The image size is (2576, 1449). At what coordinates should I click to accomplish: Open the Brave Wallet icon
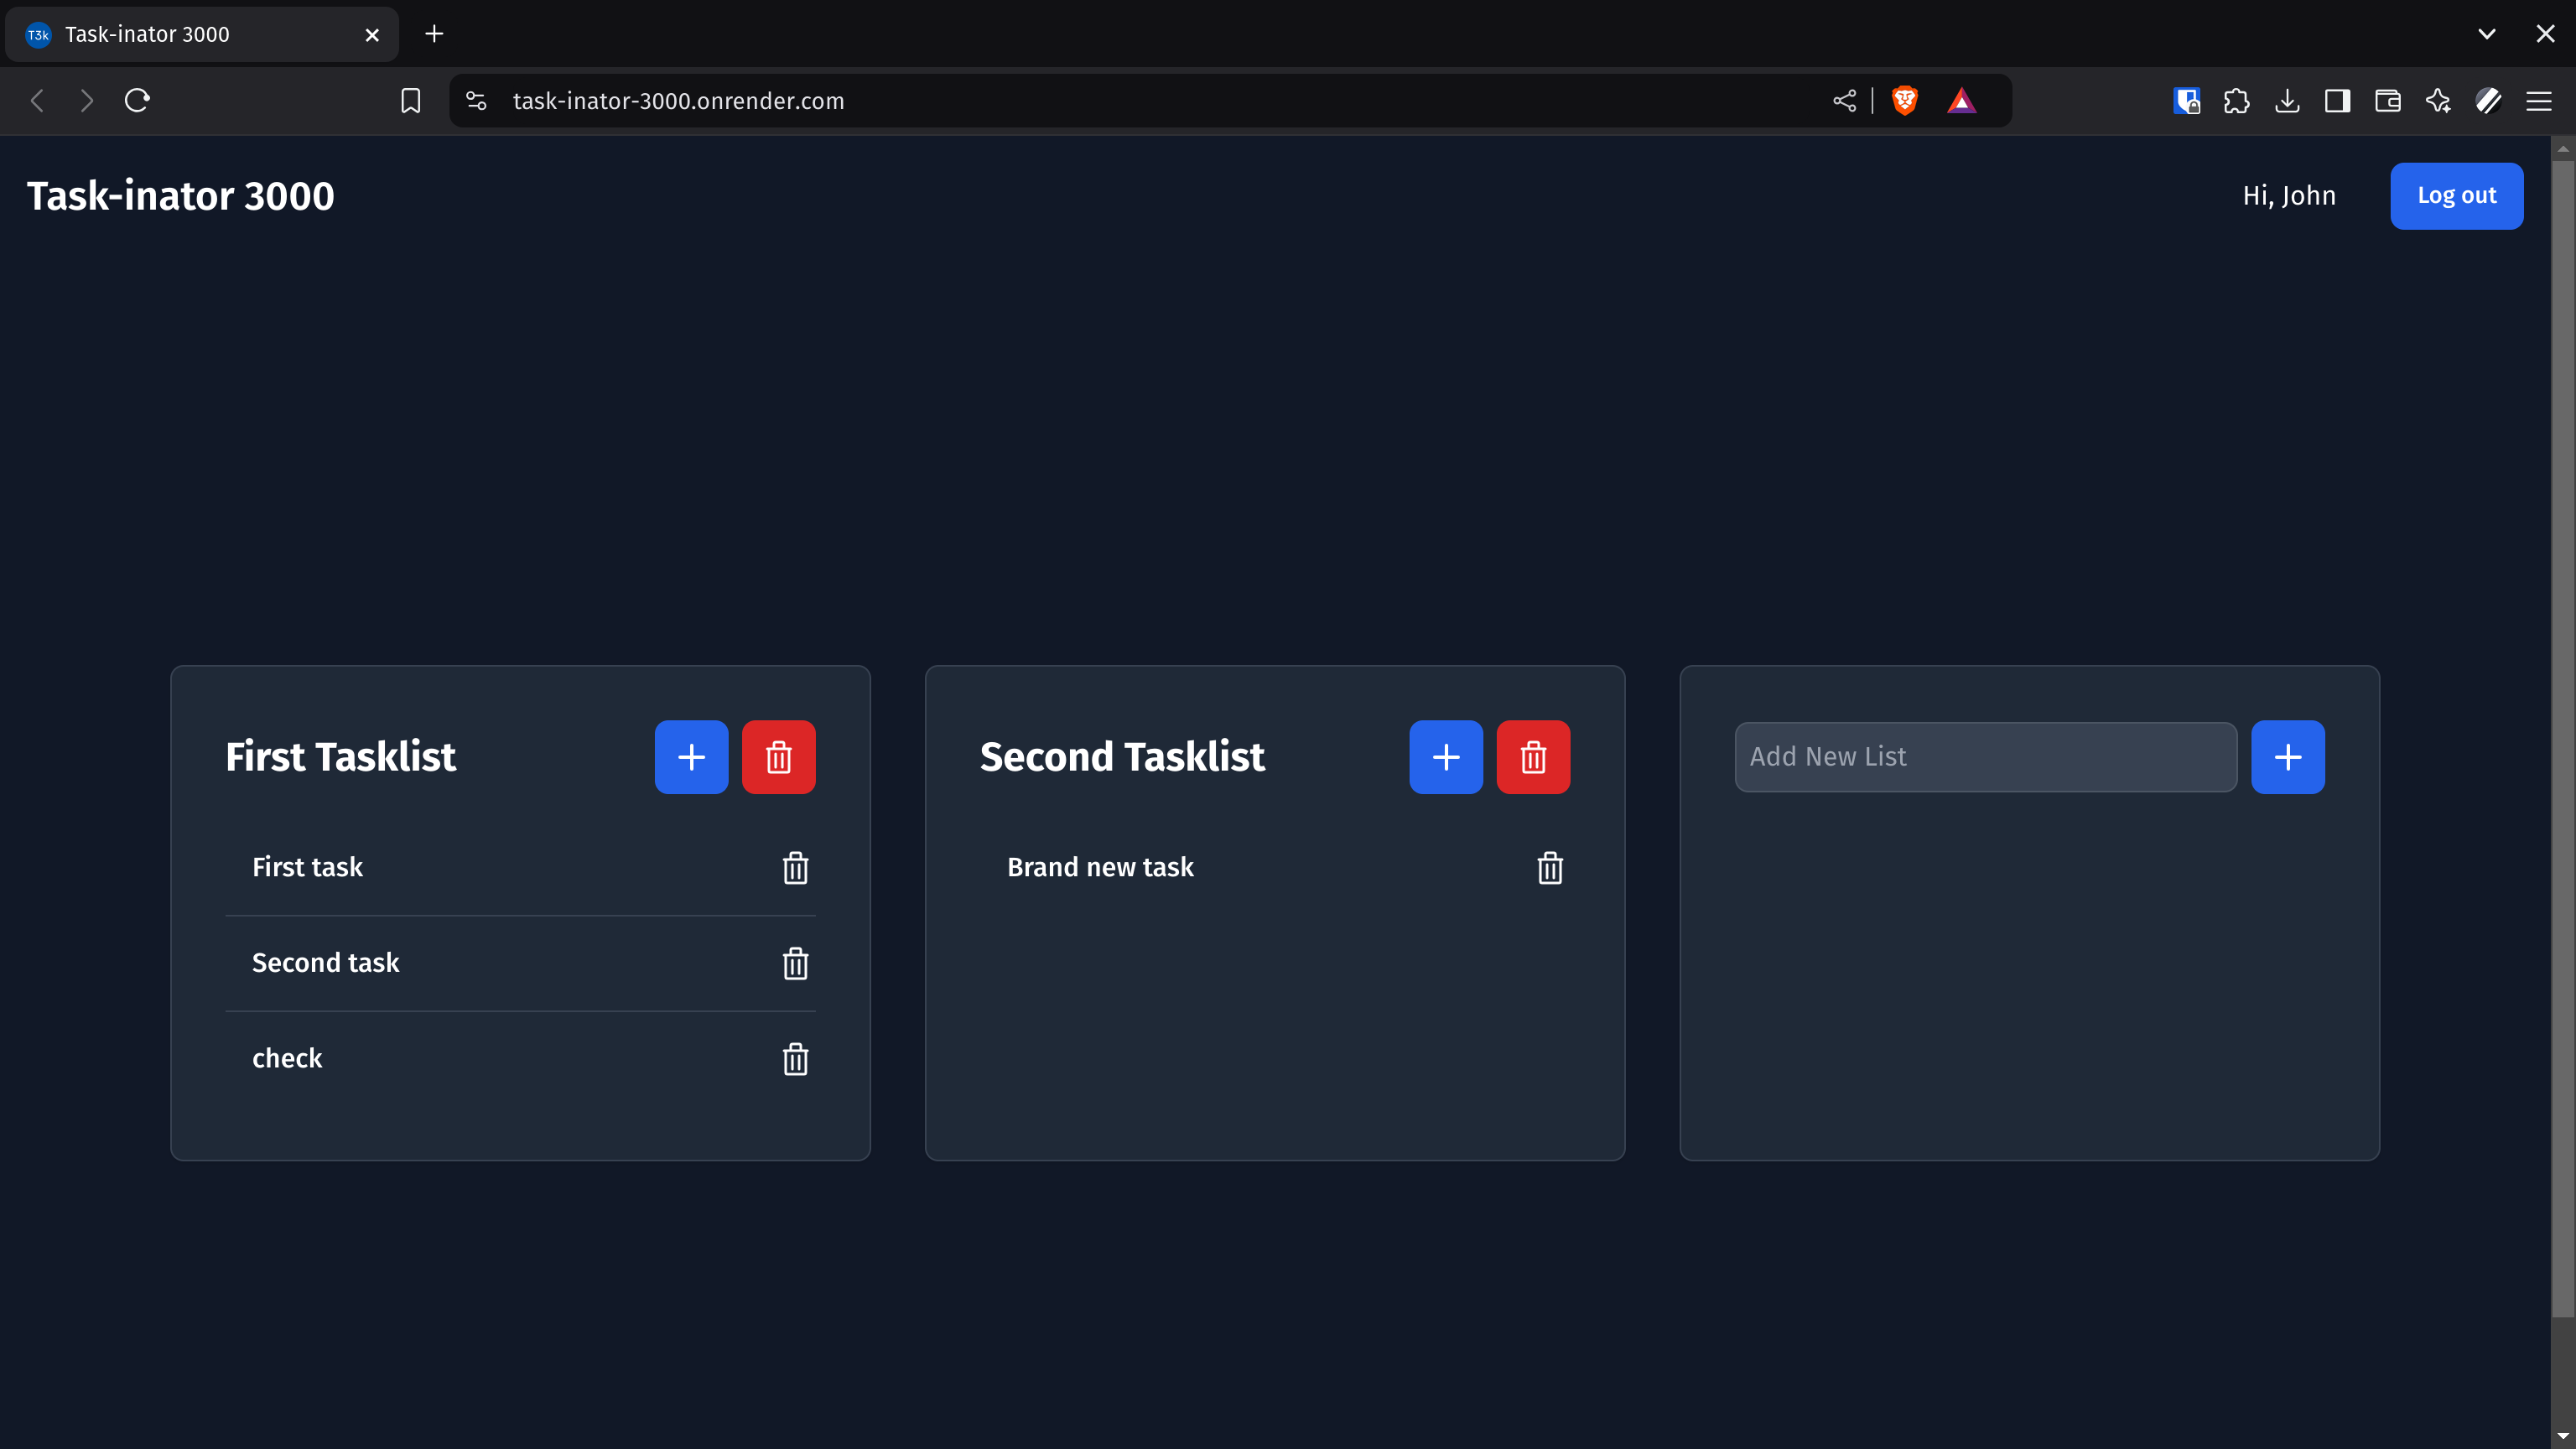tap(2388, 100)
